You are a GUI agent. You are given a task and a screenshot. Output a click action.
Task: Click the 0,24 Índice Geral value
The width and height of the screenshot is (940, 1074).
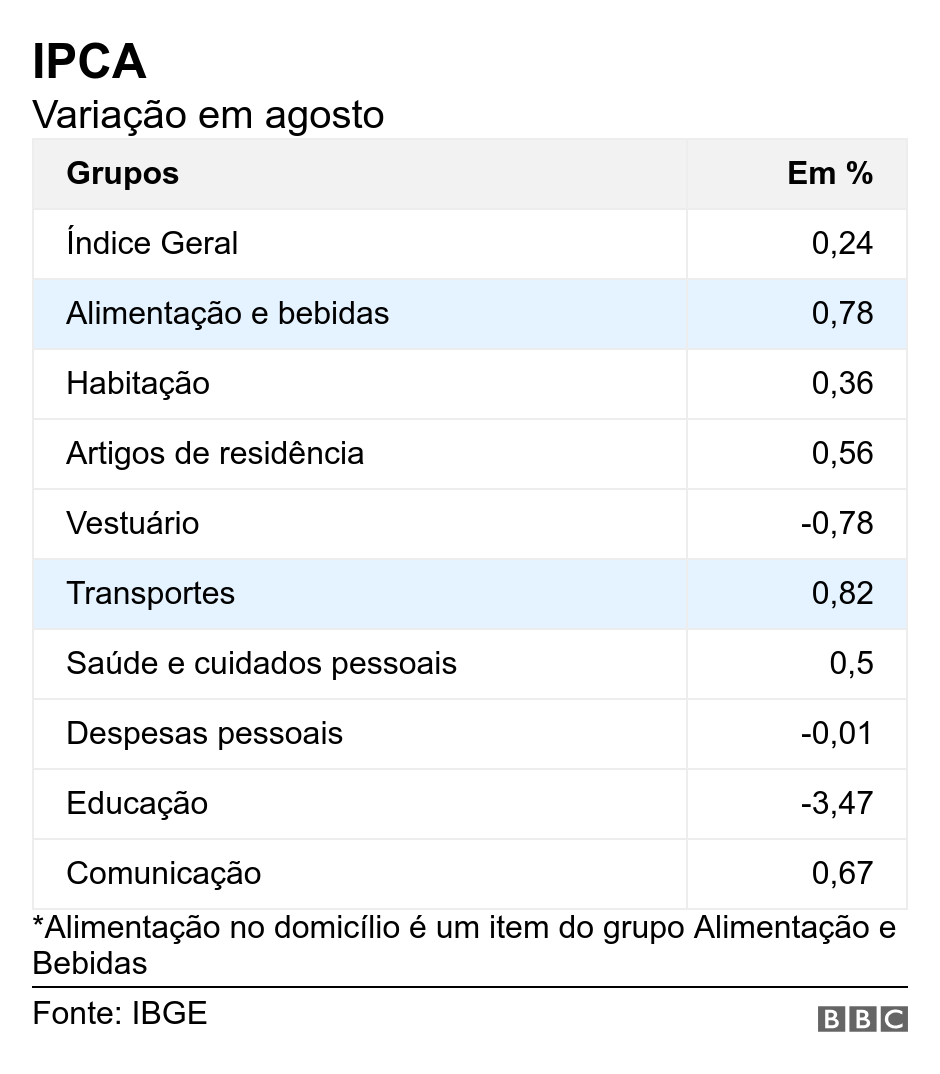click(x=842, y=244)
